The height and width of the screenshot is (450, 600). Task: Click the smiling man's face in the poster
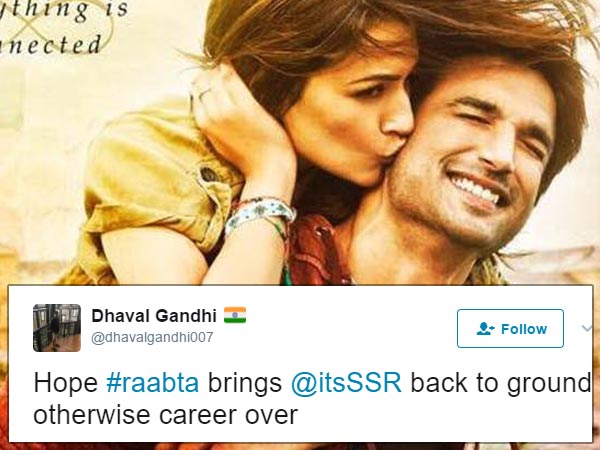pos(474,161)
